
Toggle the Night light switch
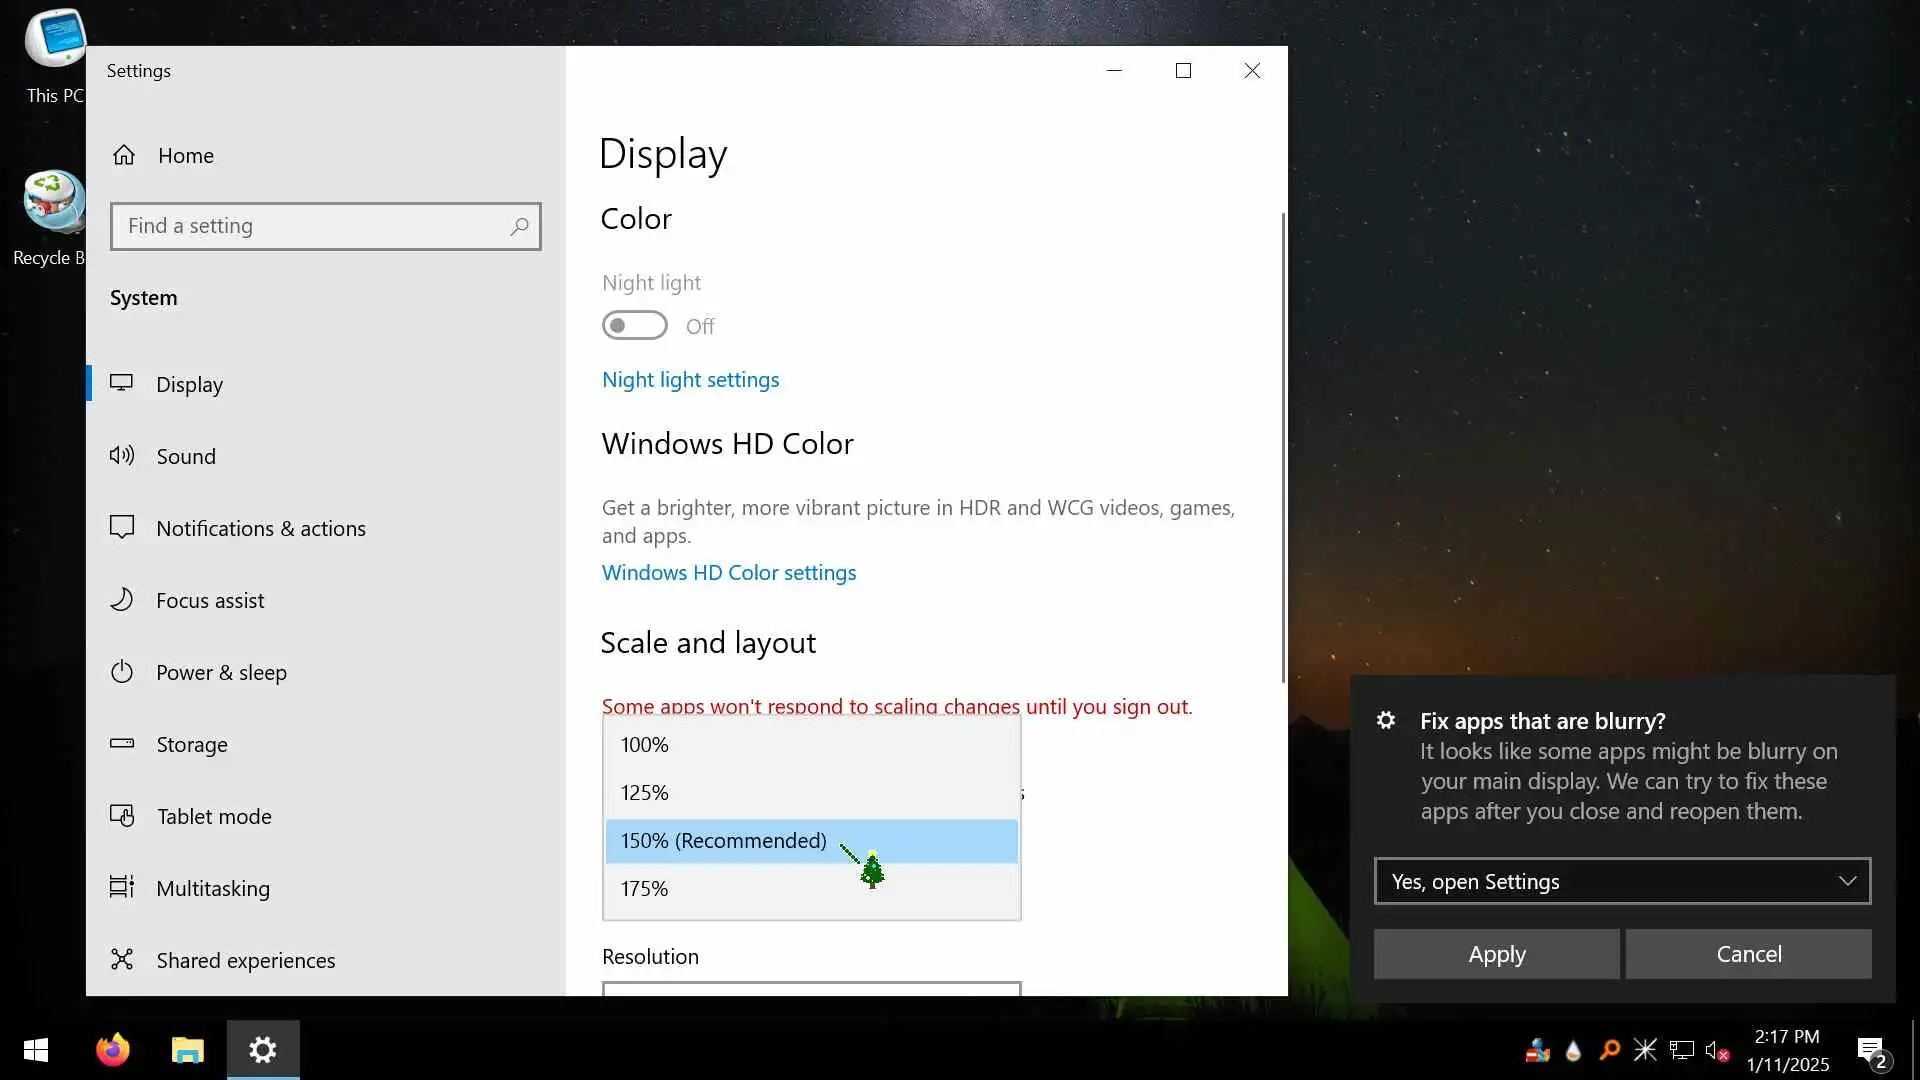(635, 326)
